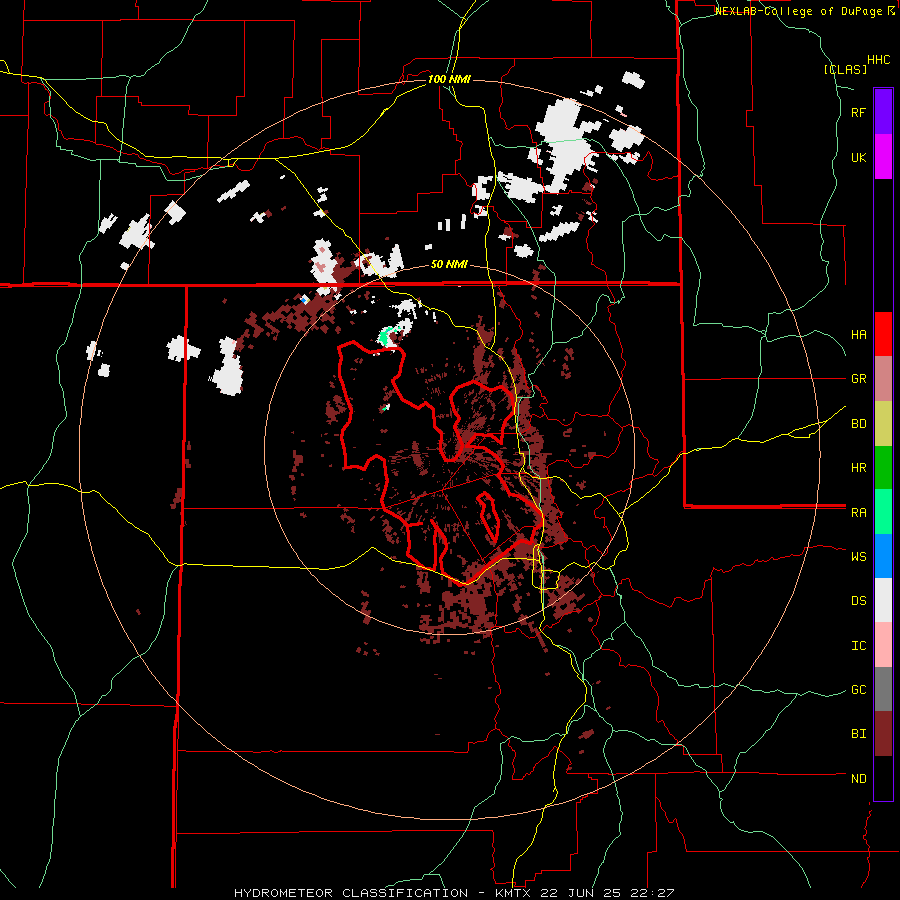900x900 pixels.
Task: Click the green rain echo near radar
Action: click(387, 336)
